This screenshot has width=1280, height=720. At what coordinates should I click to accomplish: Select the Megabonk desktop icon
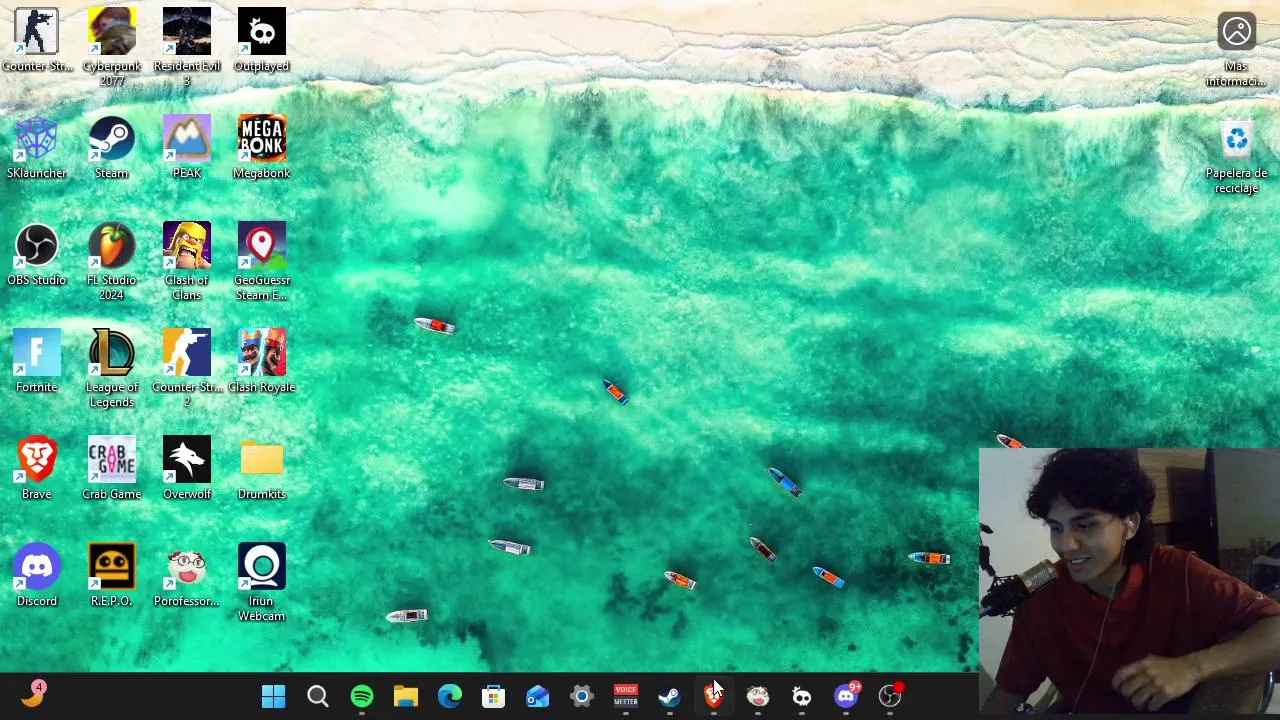coord(262,147)
